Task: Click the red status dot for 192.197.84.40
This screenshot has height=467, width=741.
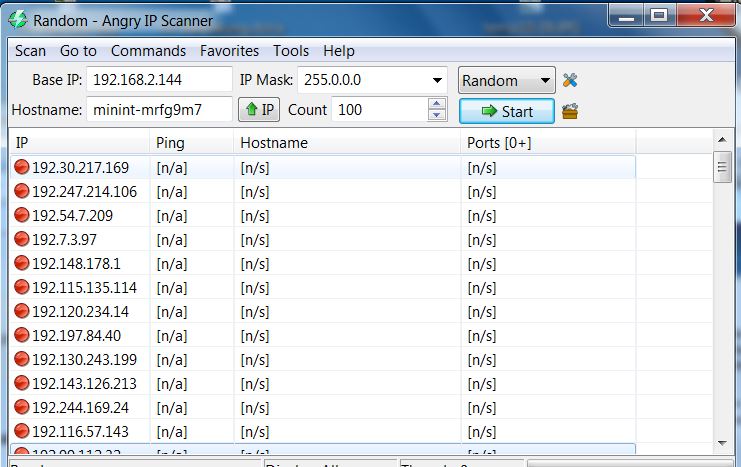Action: (x=22, y=335)
